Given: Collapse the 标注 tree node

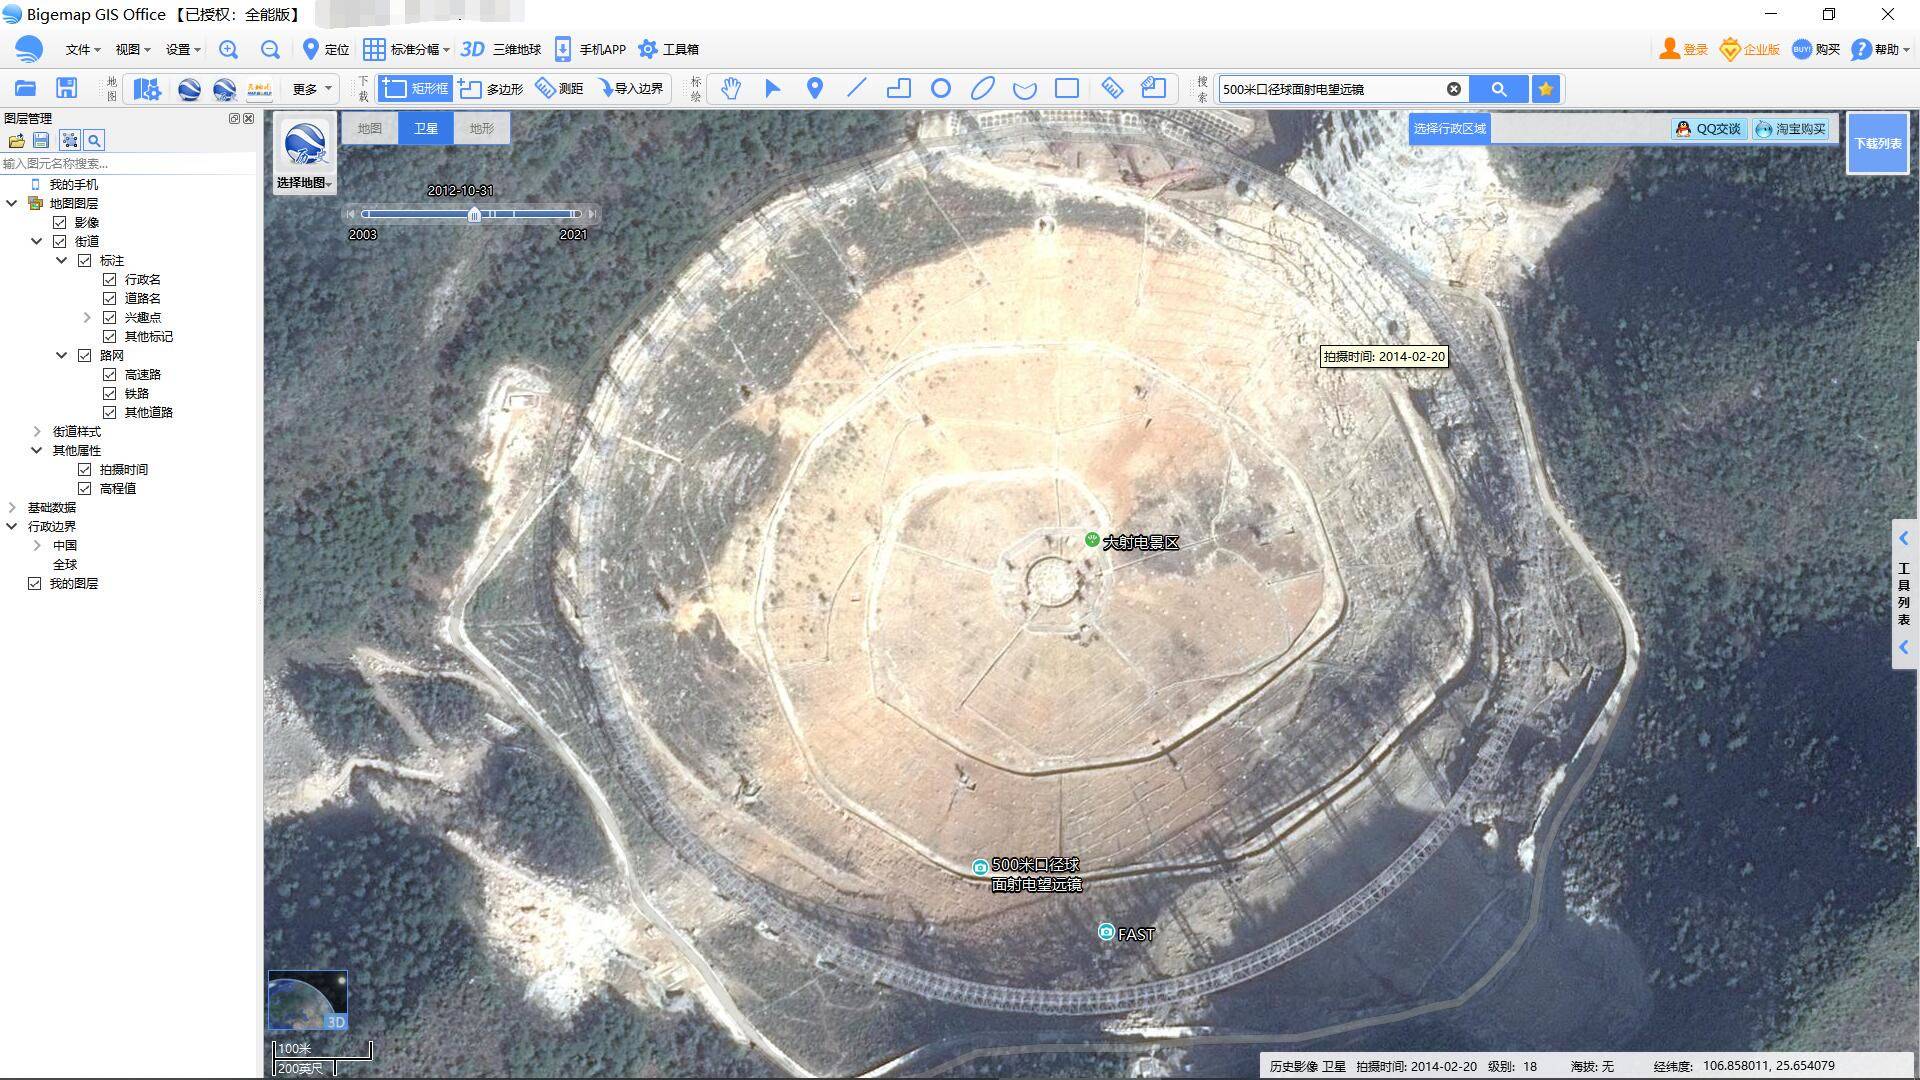Looking at the screenshot, I should [62, 261].
